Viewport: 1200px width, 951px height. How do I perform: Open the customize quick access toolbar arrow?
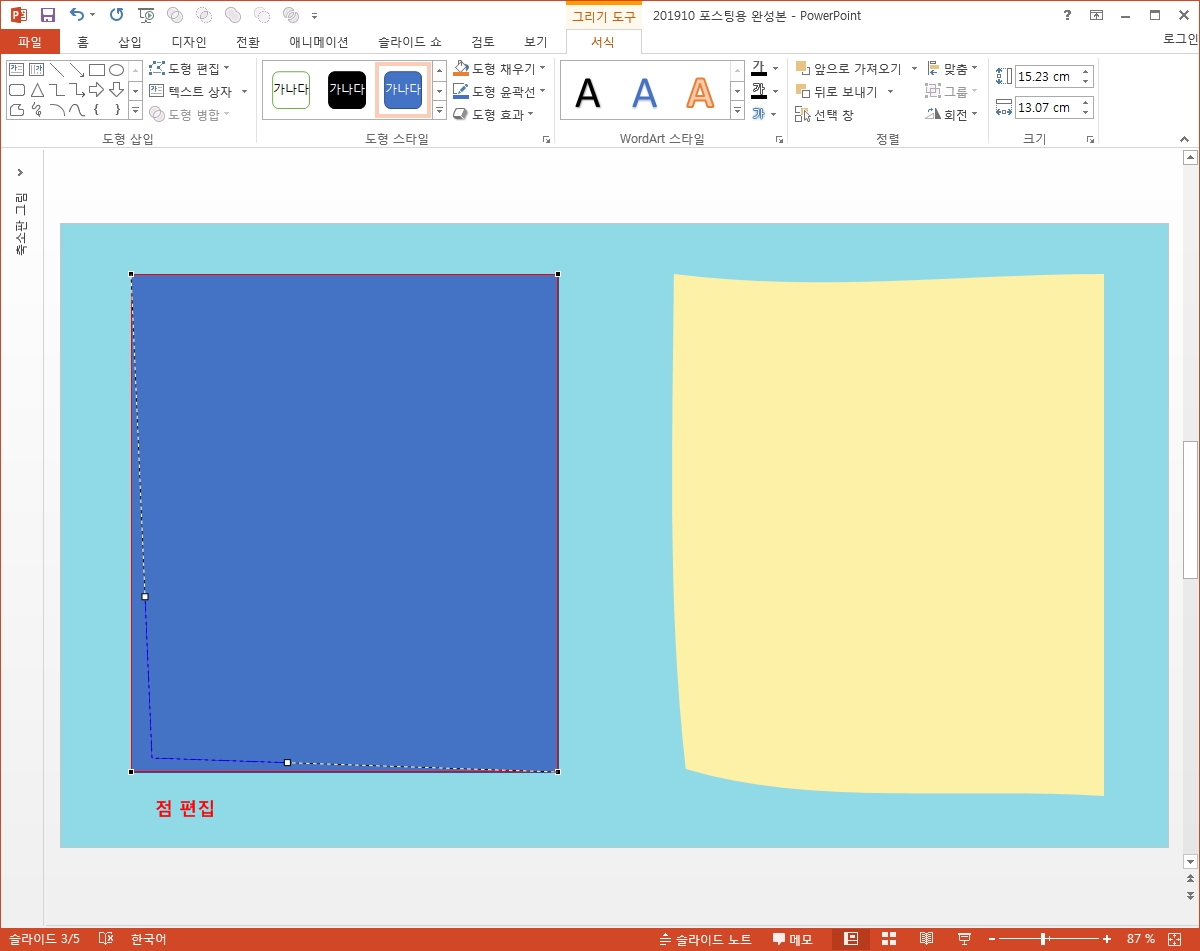315,16
